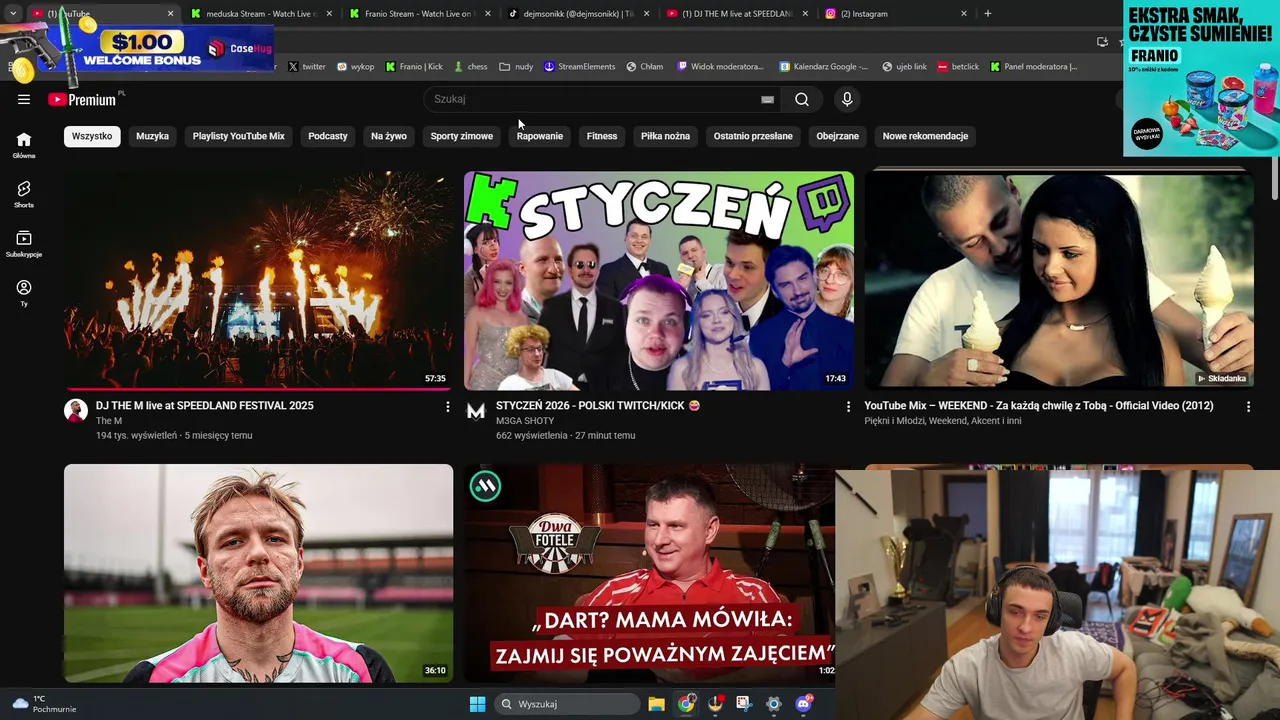Select the Nowe rekomendacje chip

coord(925,136)
